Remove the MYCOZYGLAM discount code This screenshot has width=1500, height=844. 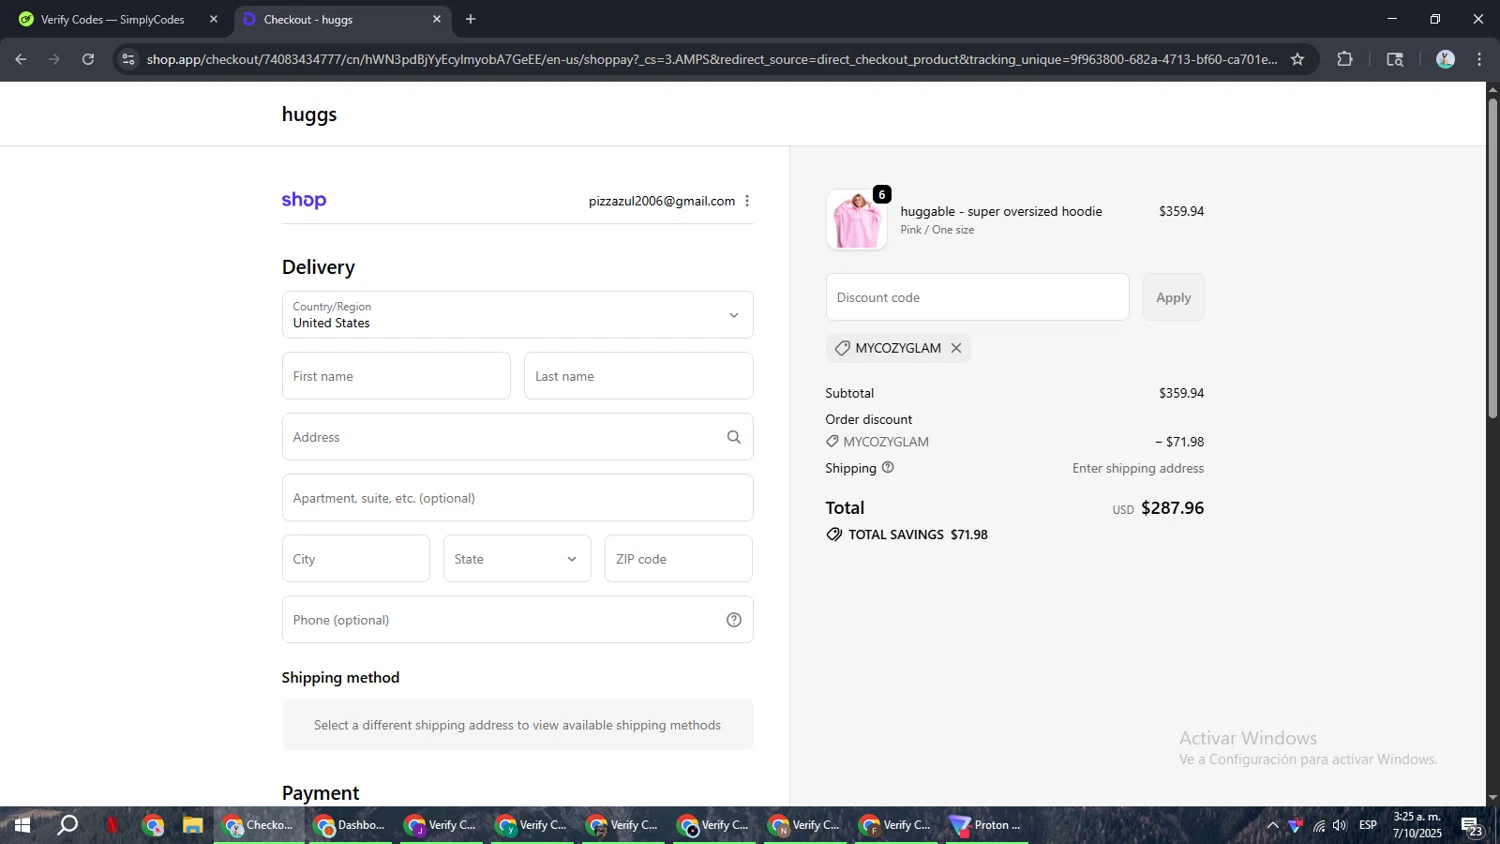[x=956, y=348]
